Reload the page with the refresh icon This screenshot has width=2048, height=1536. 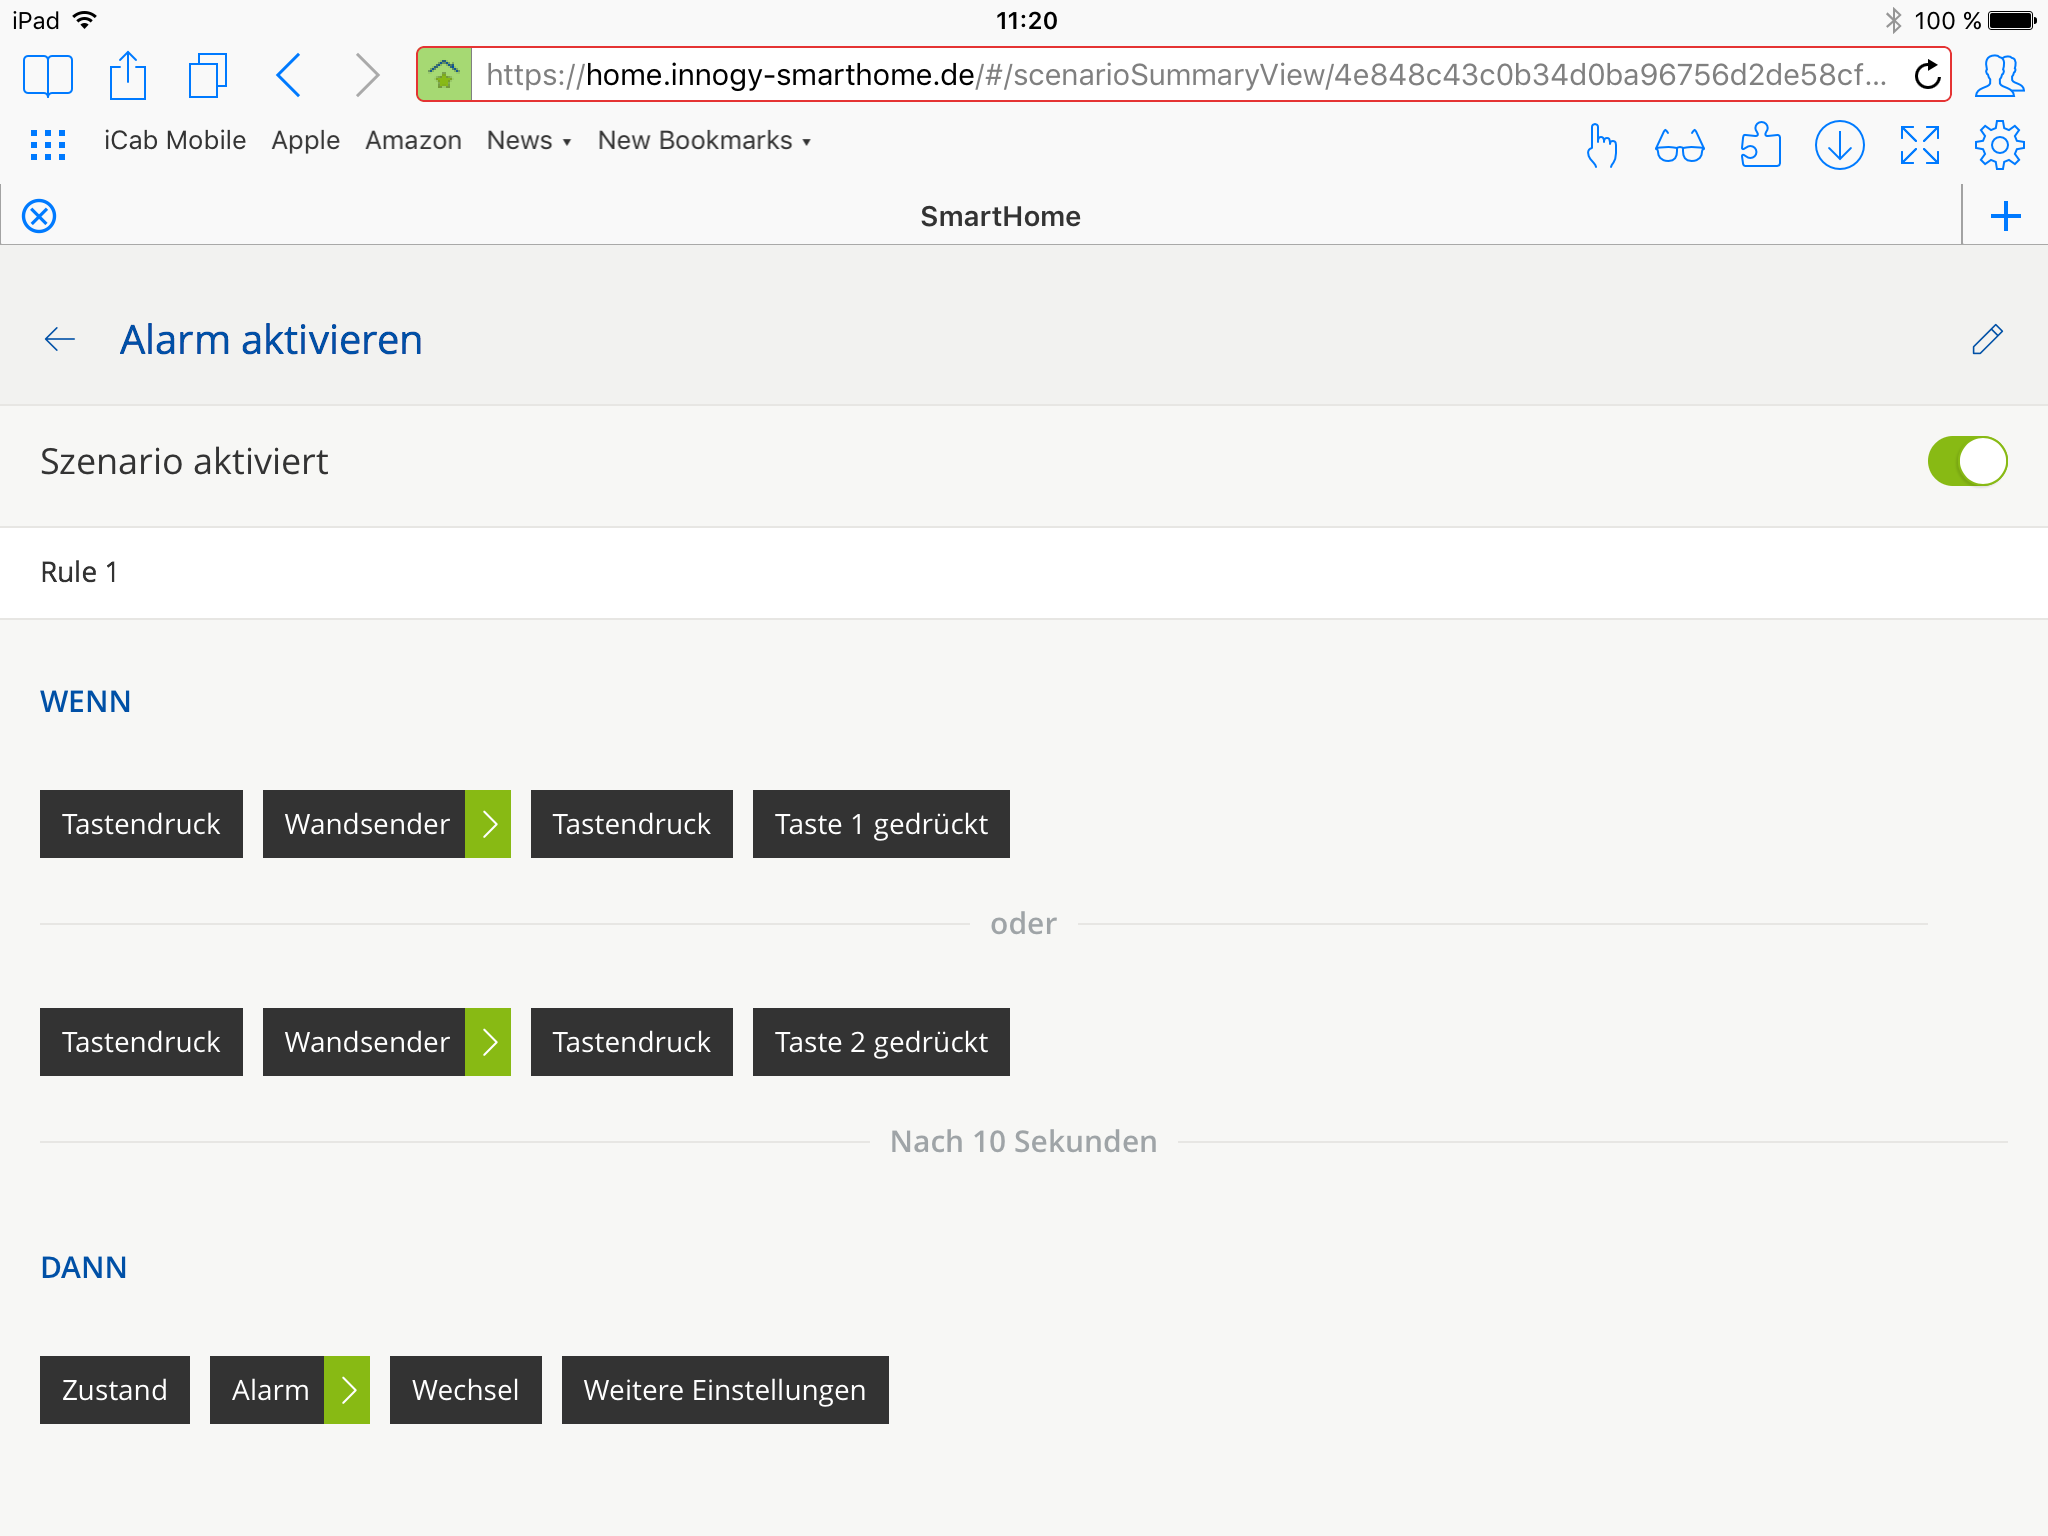(1927, 75)
